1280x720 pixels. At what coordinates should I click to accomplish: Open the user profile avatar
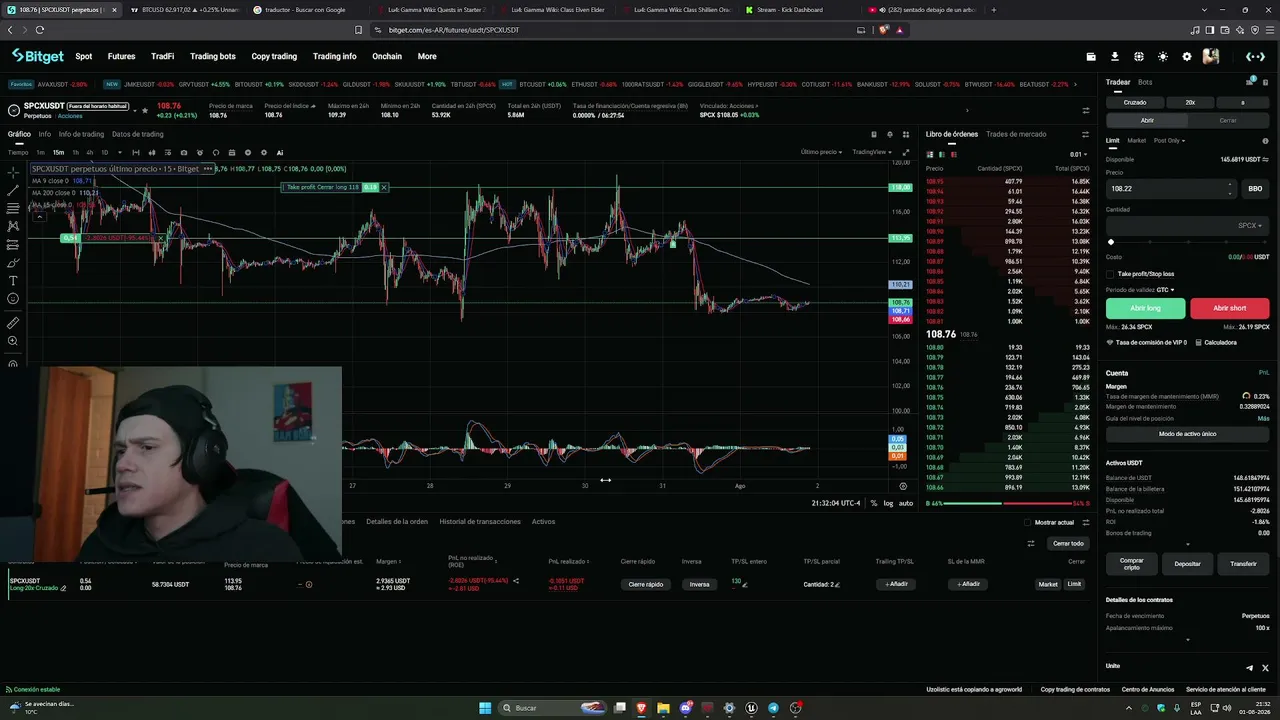1211,56
